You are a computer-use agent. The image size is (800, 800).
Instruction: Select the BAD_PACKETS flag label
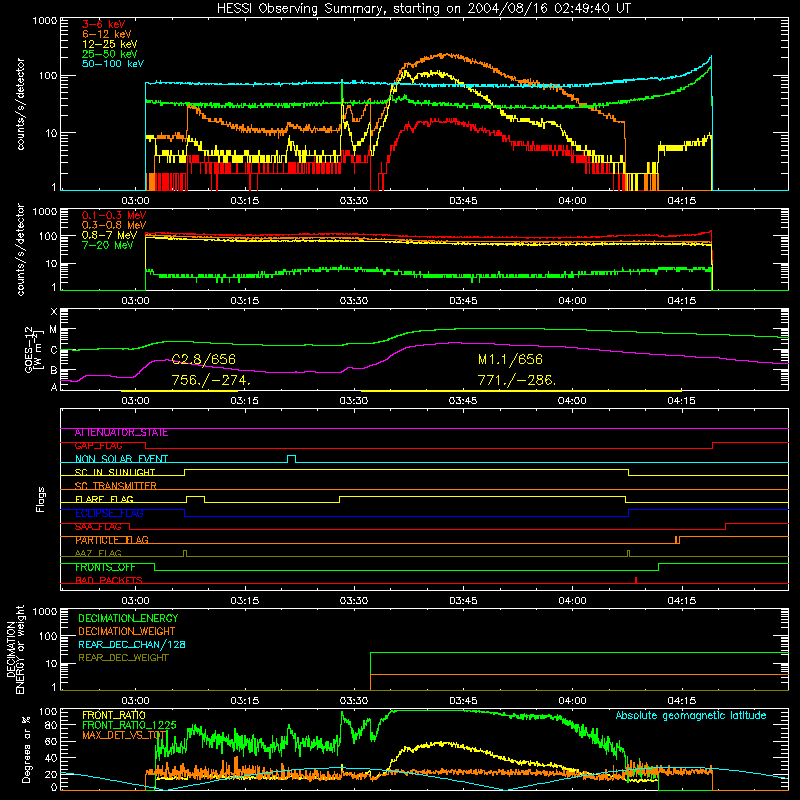109,581
